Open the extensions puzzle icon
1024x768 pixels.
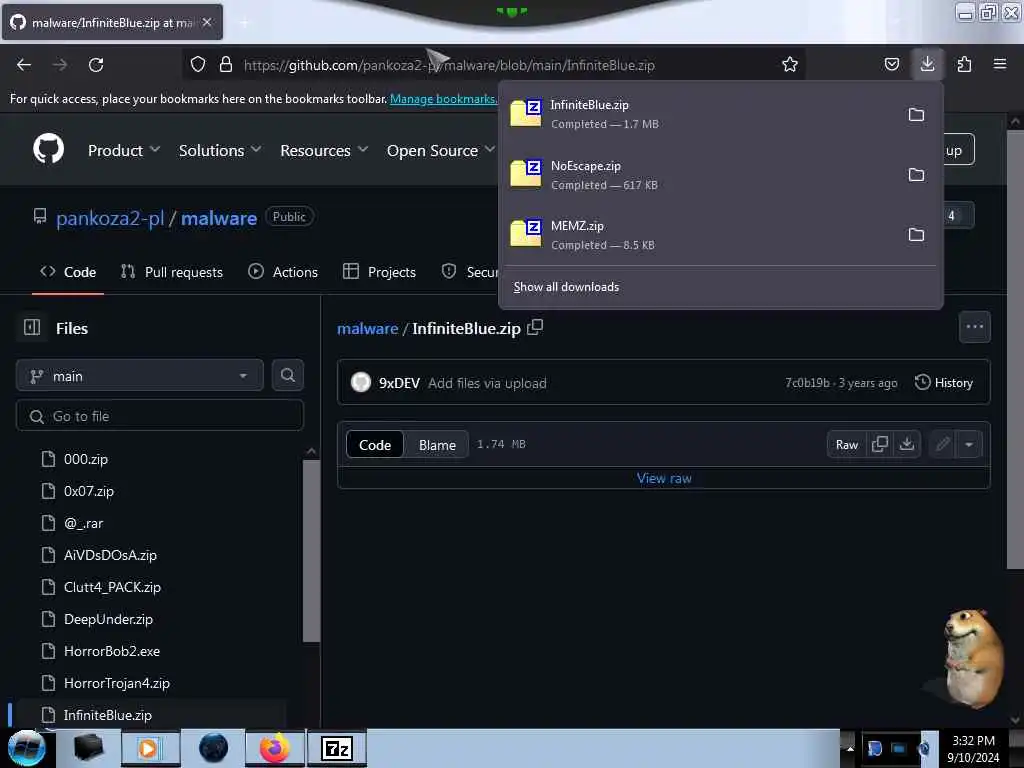[964, 65]
